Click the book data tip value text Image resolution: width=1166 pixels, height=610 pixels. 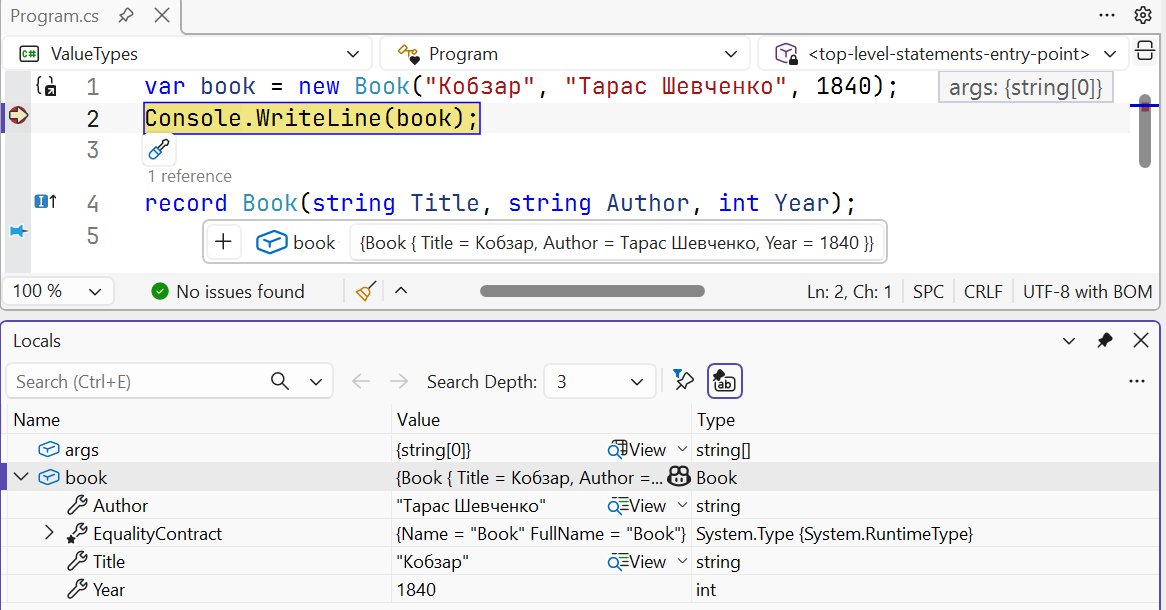(x=616, y=243)
